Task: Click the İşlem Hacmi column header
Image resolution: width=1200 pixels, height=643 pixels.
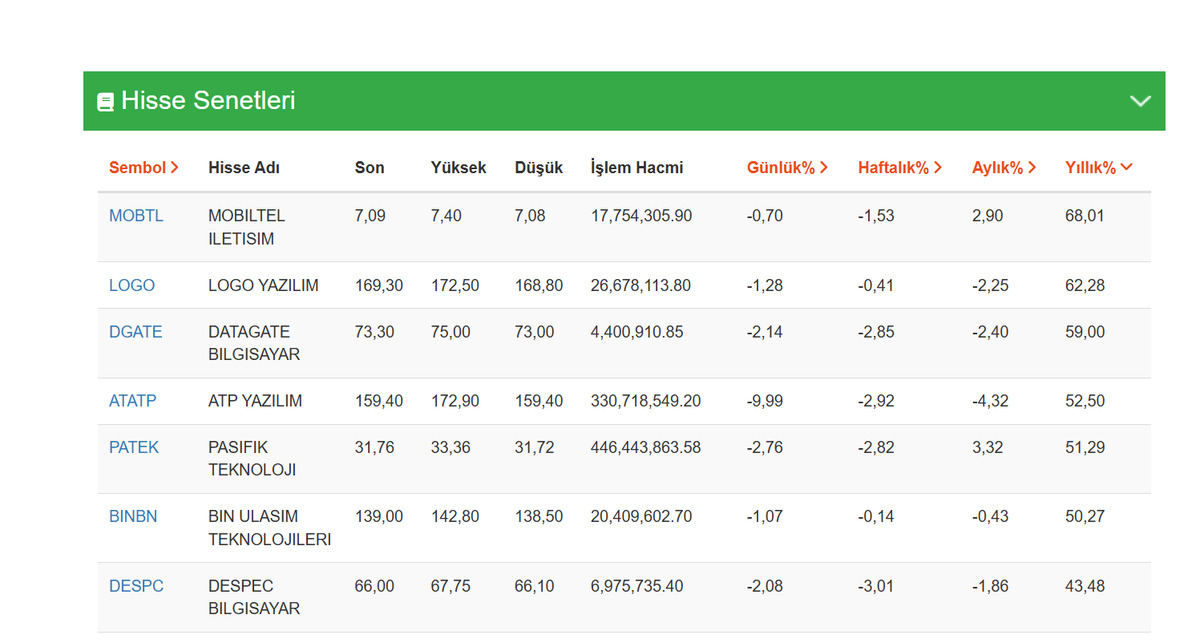Action: pos(637,168)
